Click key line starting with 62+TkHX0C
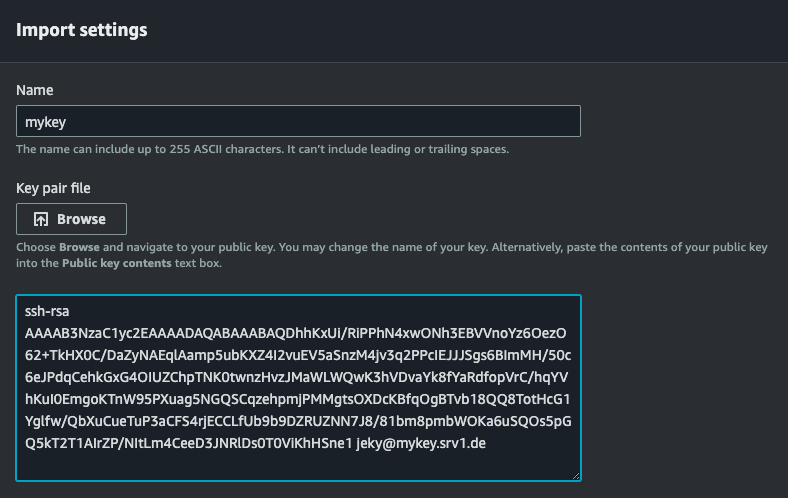Screen dimensions: 788x498 click(x=296, y=355)
